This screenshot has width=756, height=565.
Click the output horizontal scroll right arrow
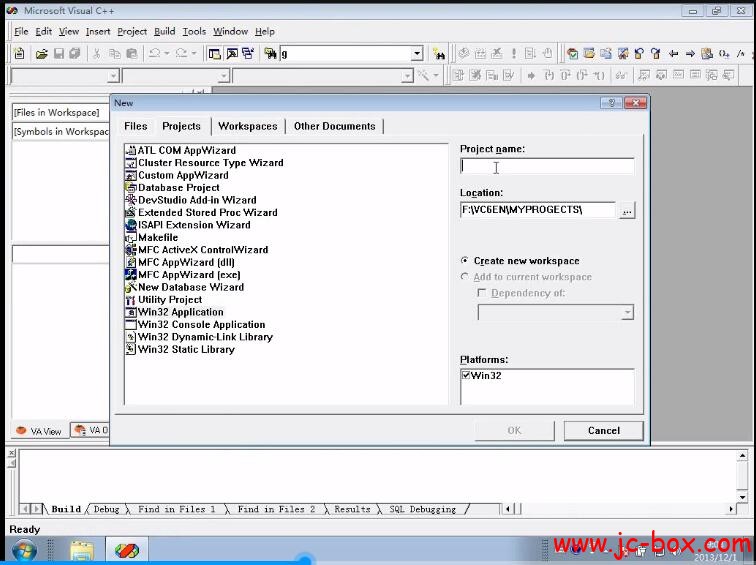(731, 509)
